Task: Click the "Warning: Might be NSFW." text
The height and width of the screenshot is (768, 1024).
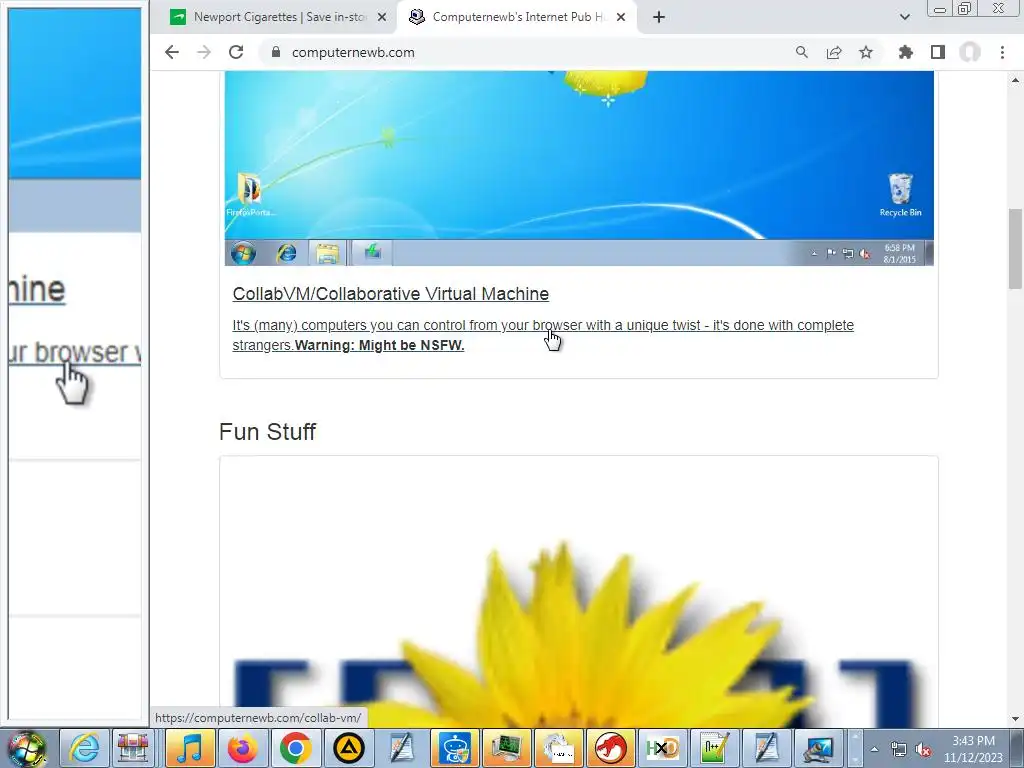Action: click(379, 345)
